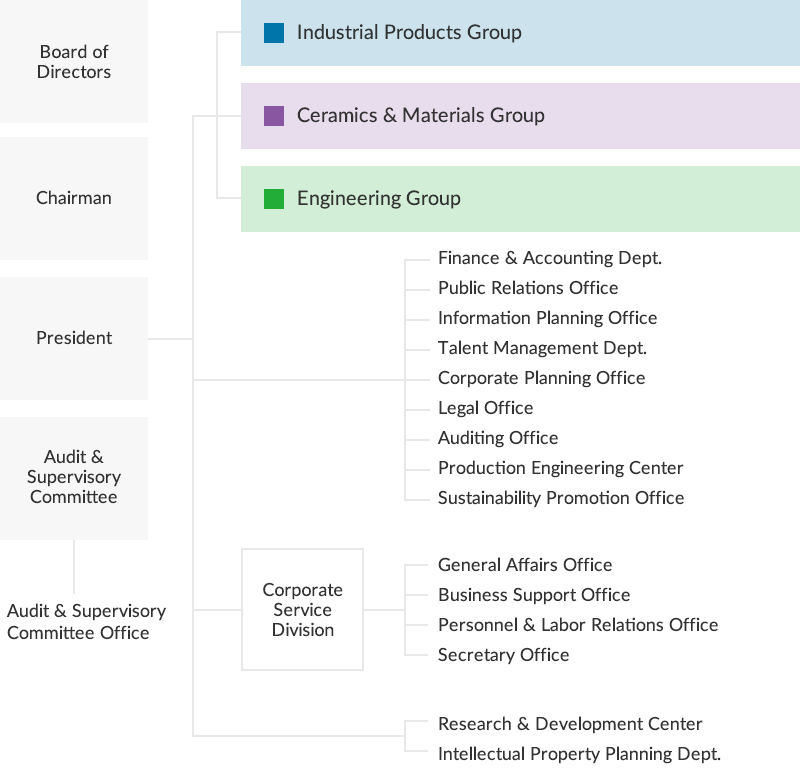This screenshot has width=800, height=770.
Task: Open the Production Engineering Center entry
Action: pyautogui.click(x=561, y=467)
